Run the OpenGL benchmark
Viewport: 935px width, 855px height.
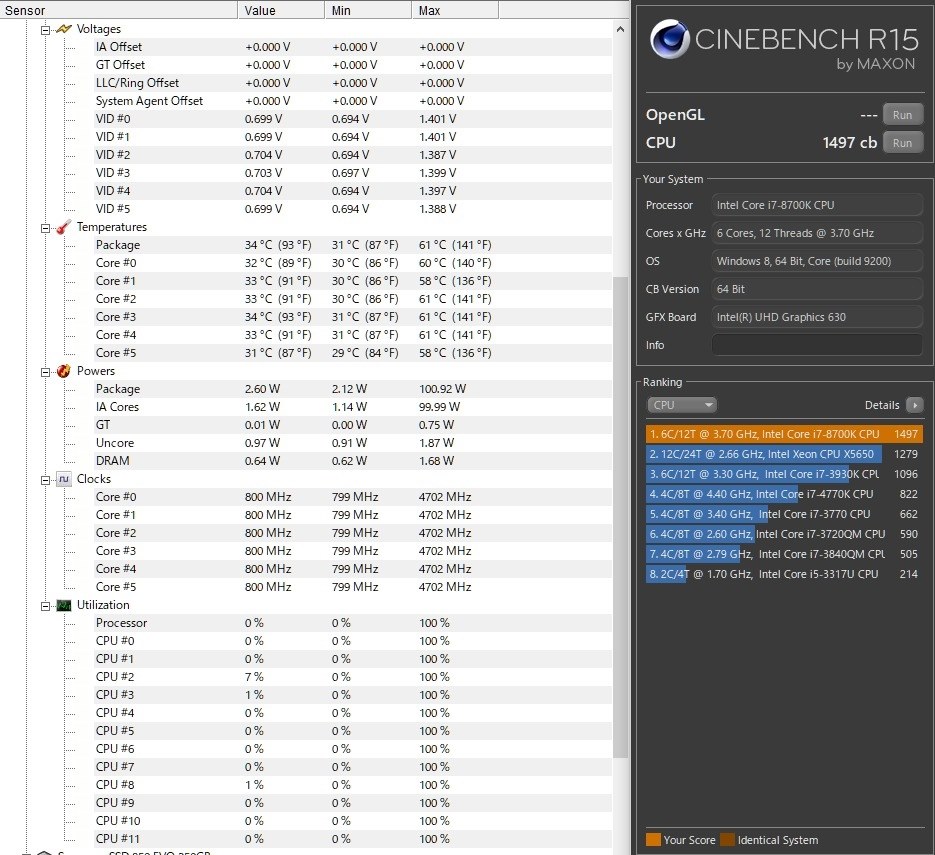(x=901, y=114)
